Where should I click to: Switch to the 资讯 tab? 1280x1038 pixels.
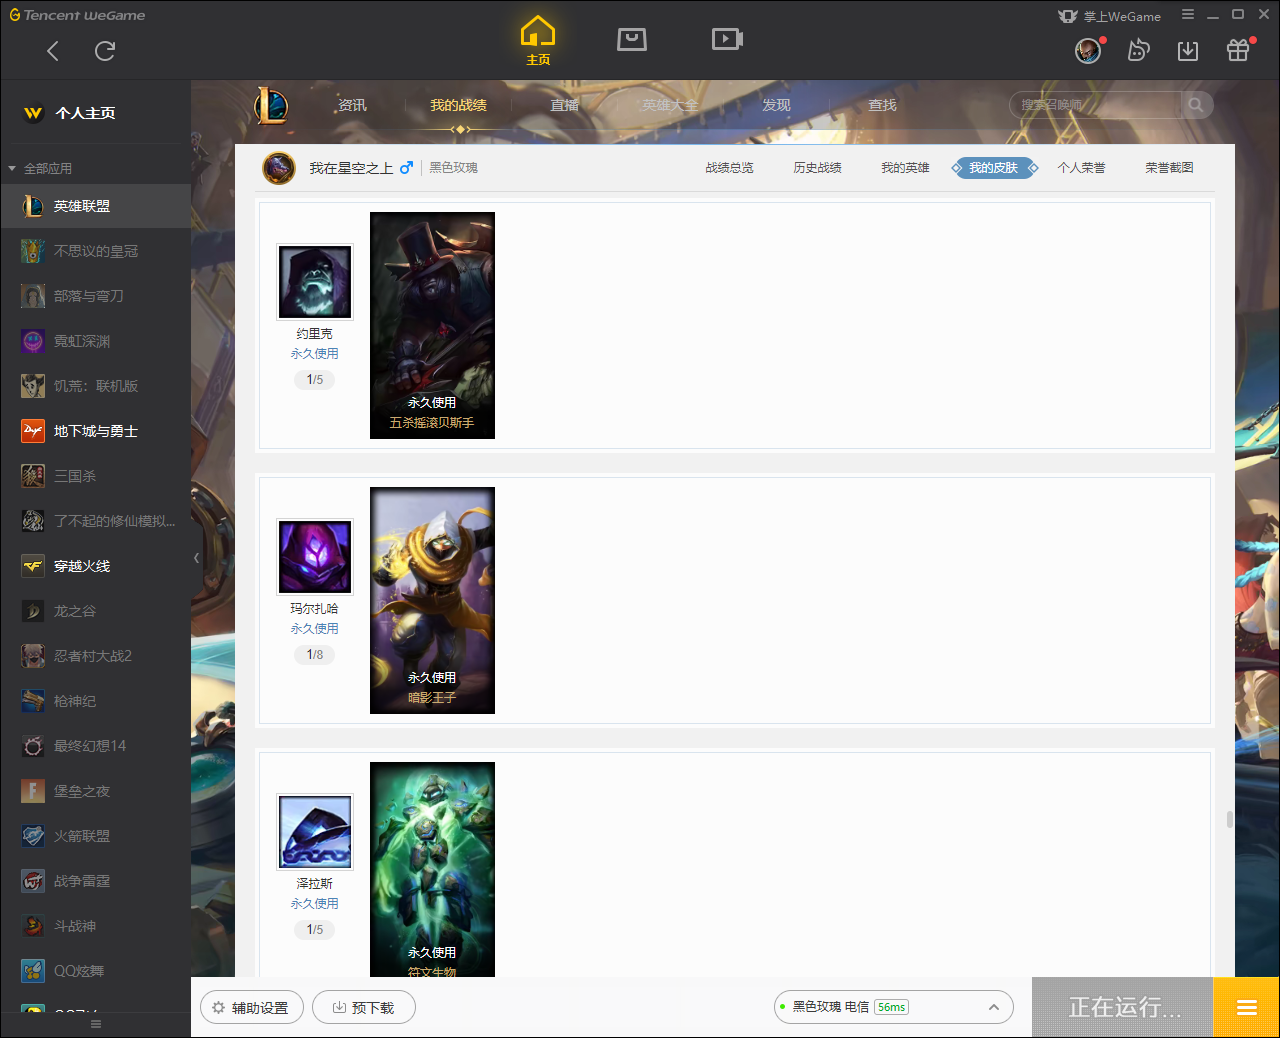(x=352, y=105)
